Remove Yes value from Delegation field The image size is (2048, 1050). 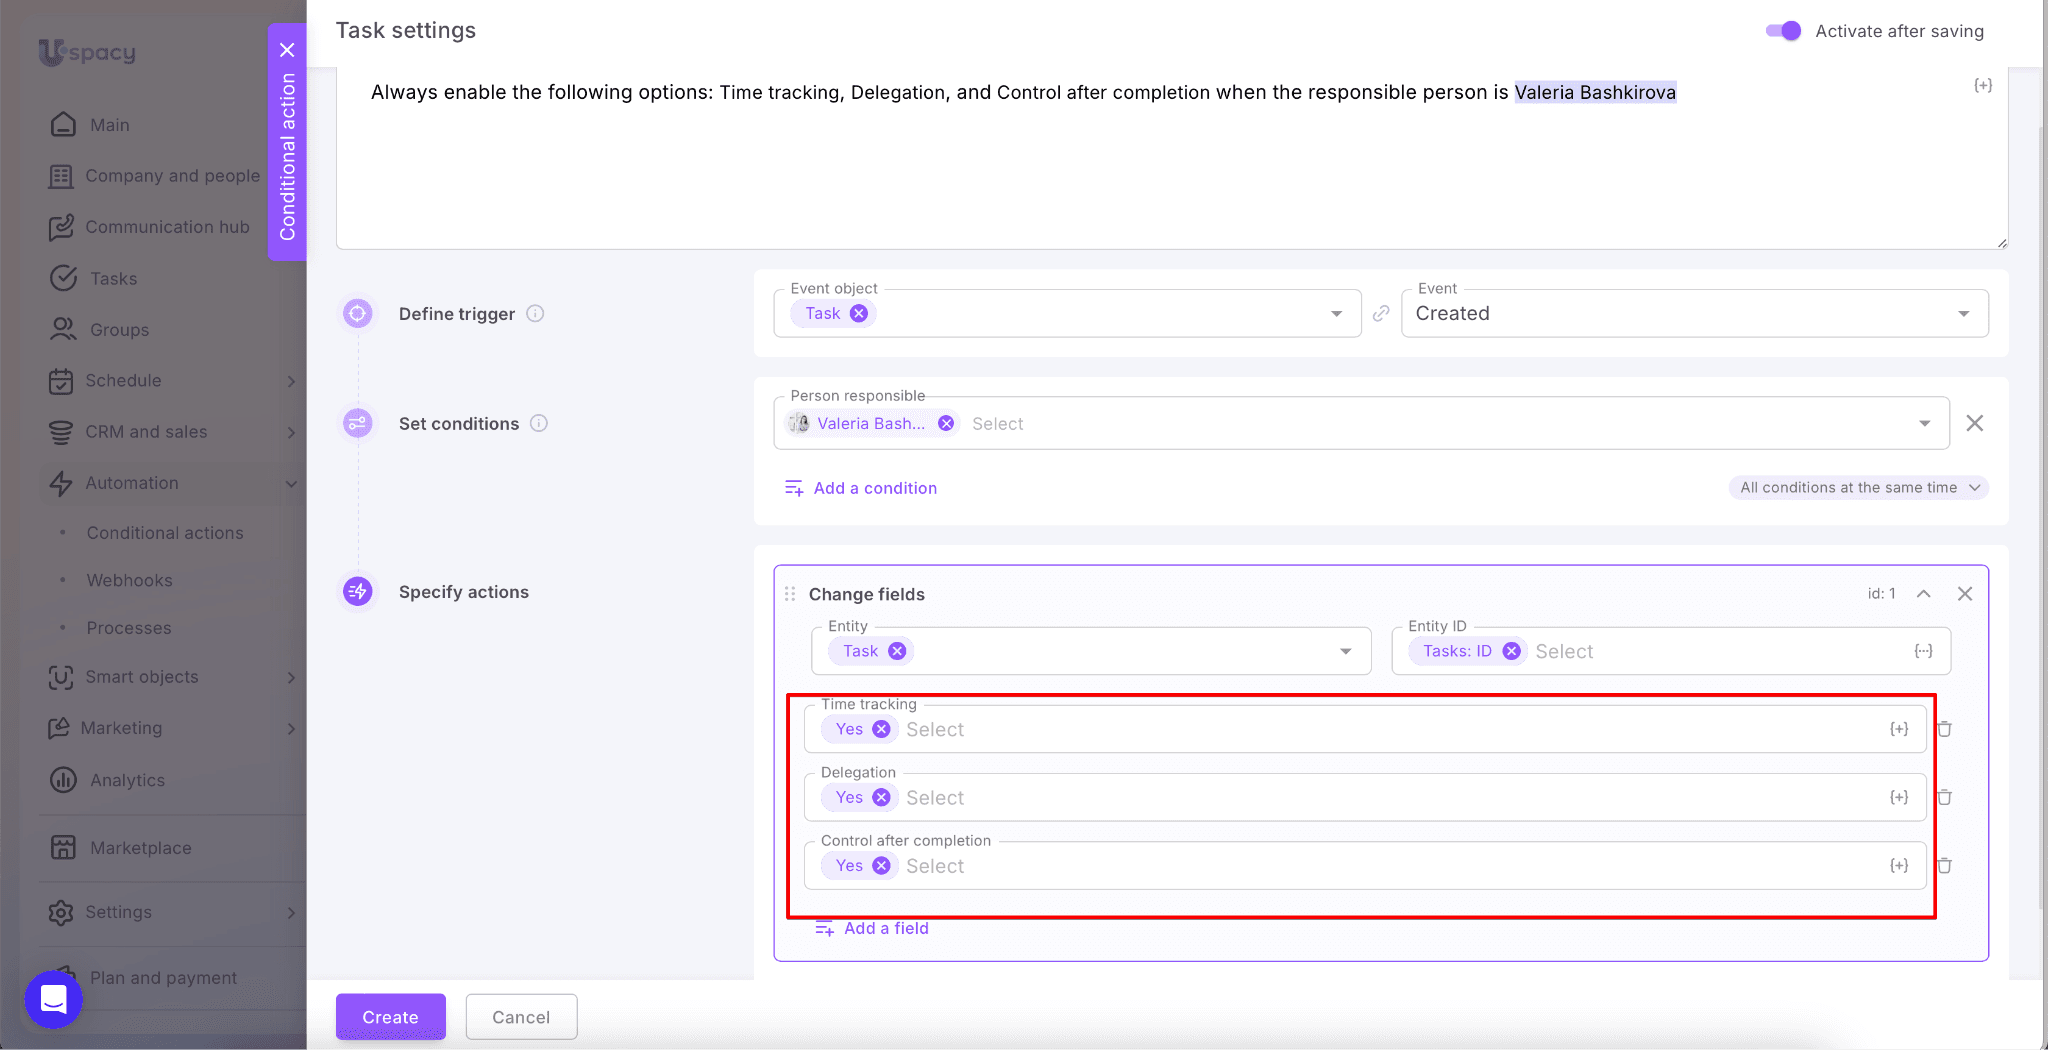tap(881, 797)
